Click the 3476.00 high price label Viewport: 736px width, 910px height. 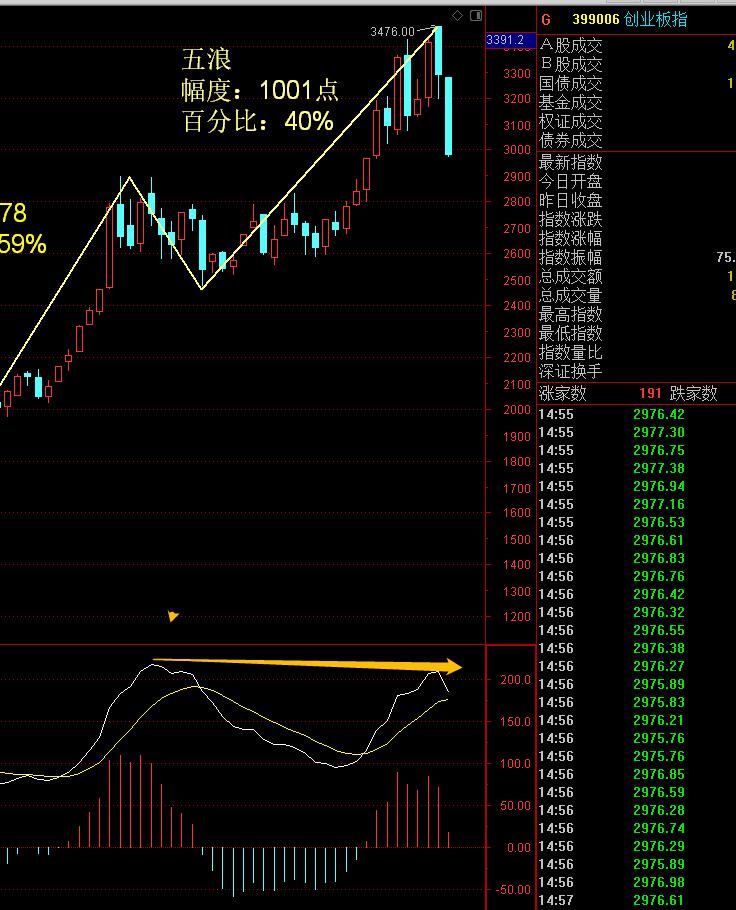click(392, 31)
